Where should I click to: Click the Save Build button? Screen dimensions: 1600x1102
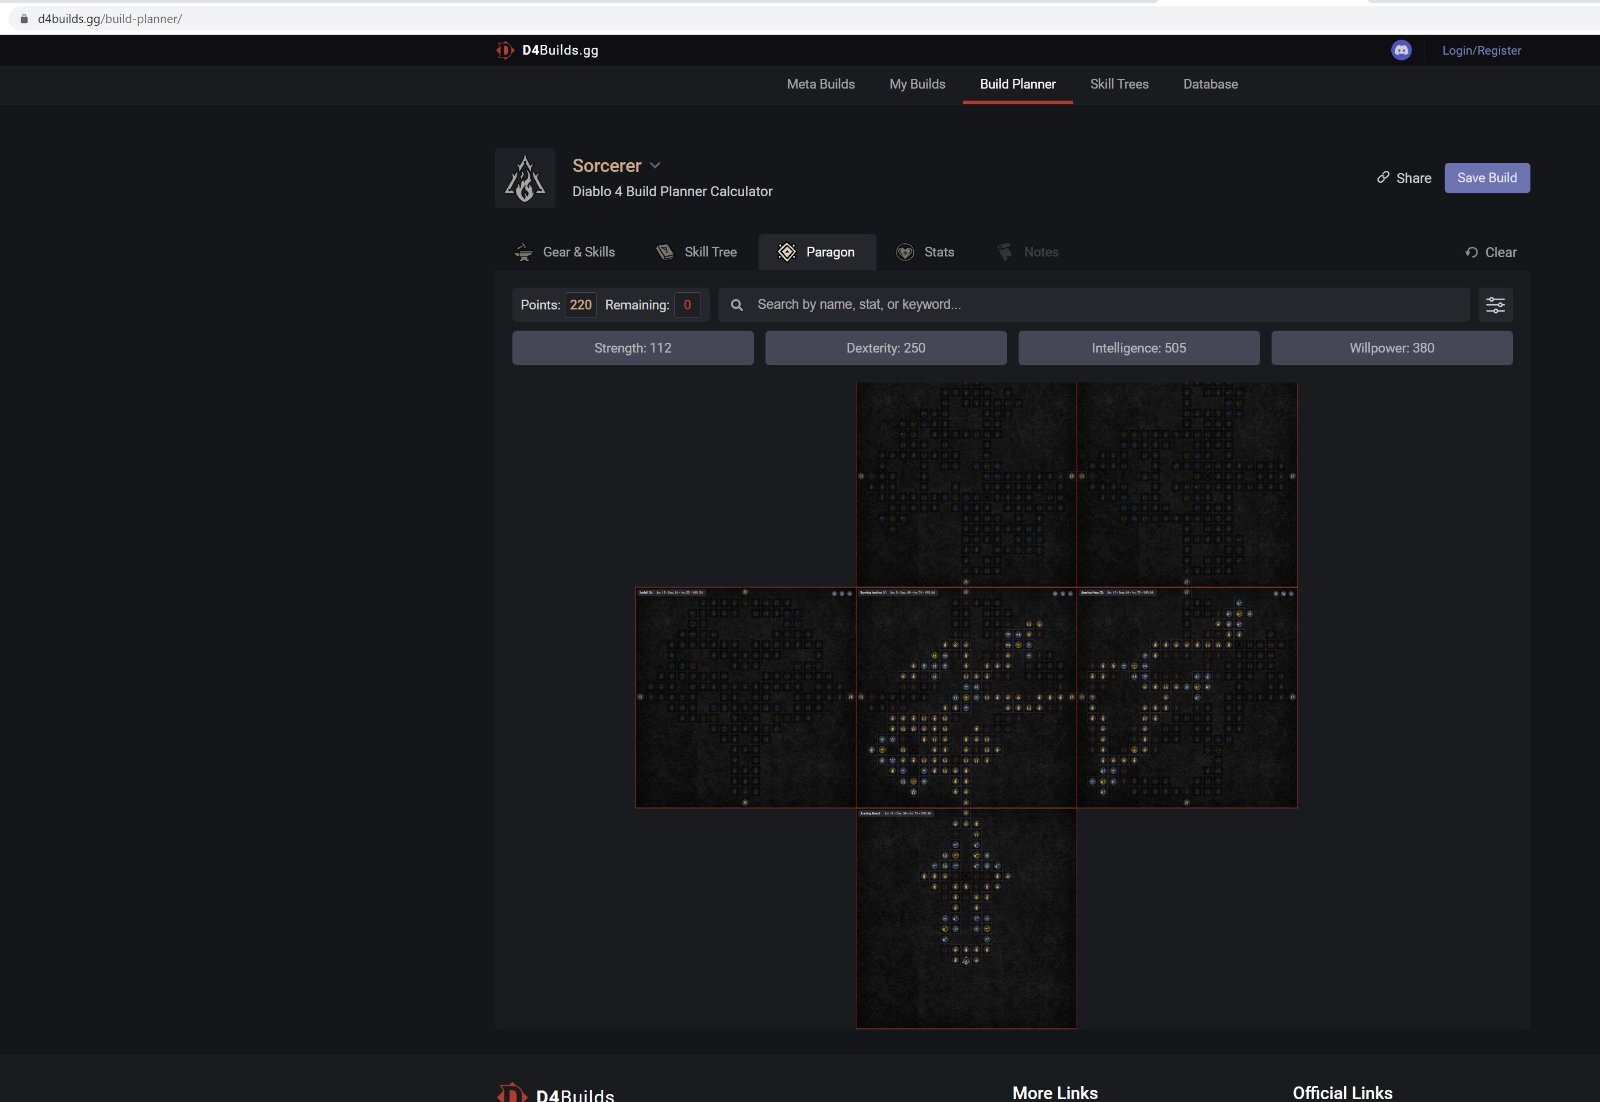coord(1487,178)
